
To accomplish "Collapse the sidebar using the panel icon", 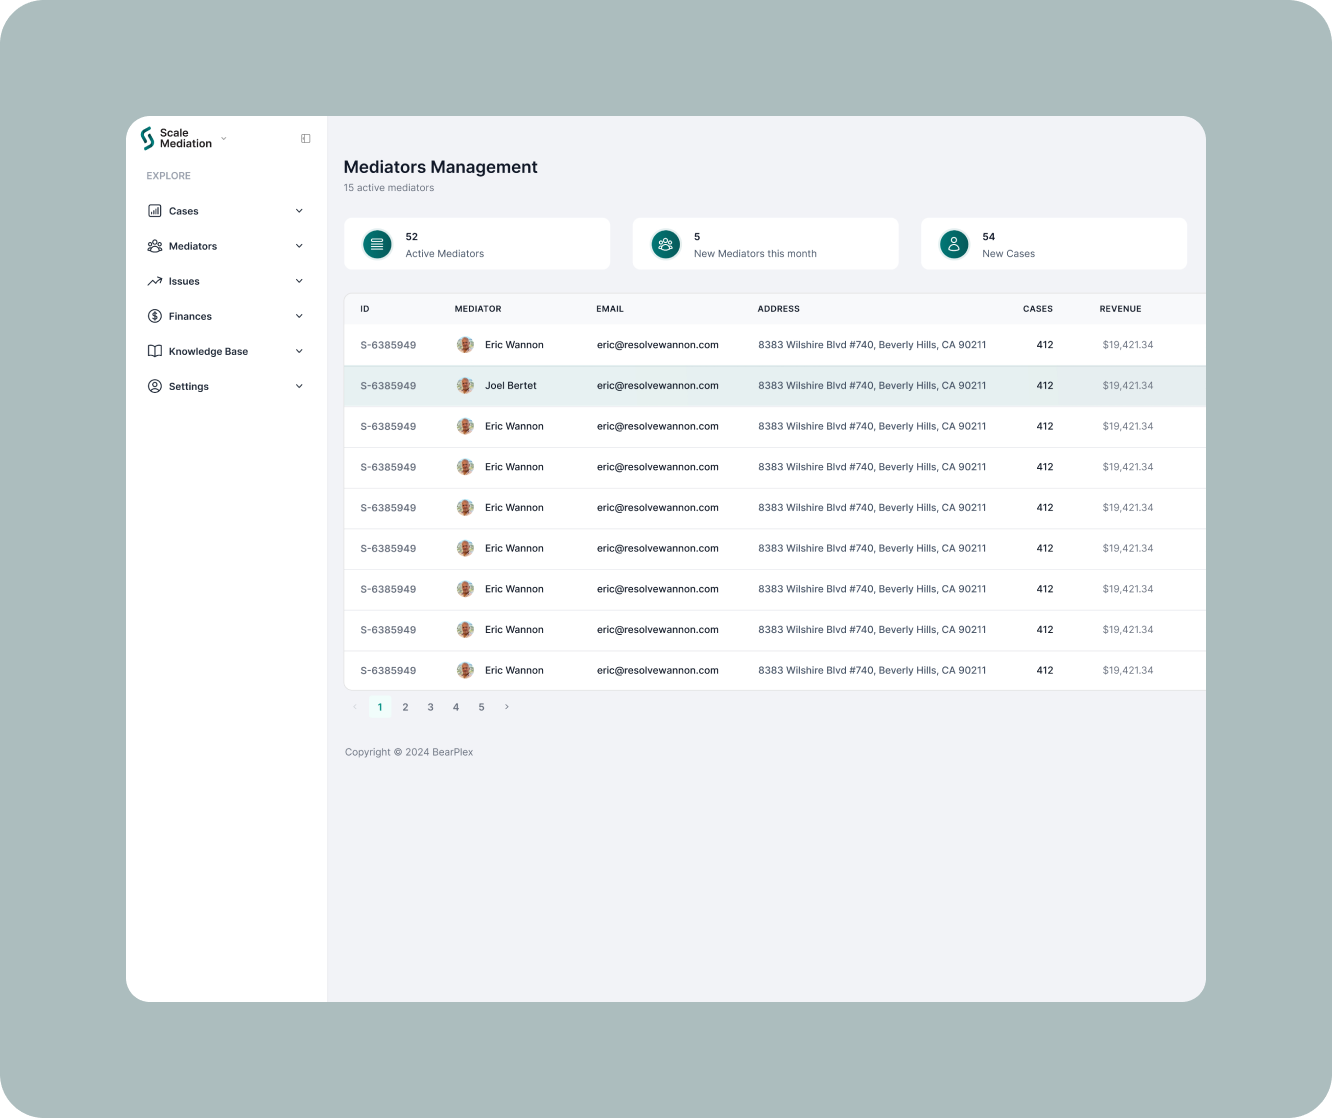I will tap(306, 139).
